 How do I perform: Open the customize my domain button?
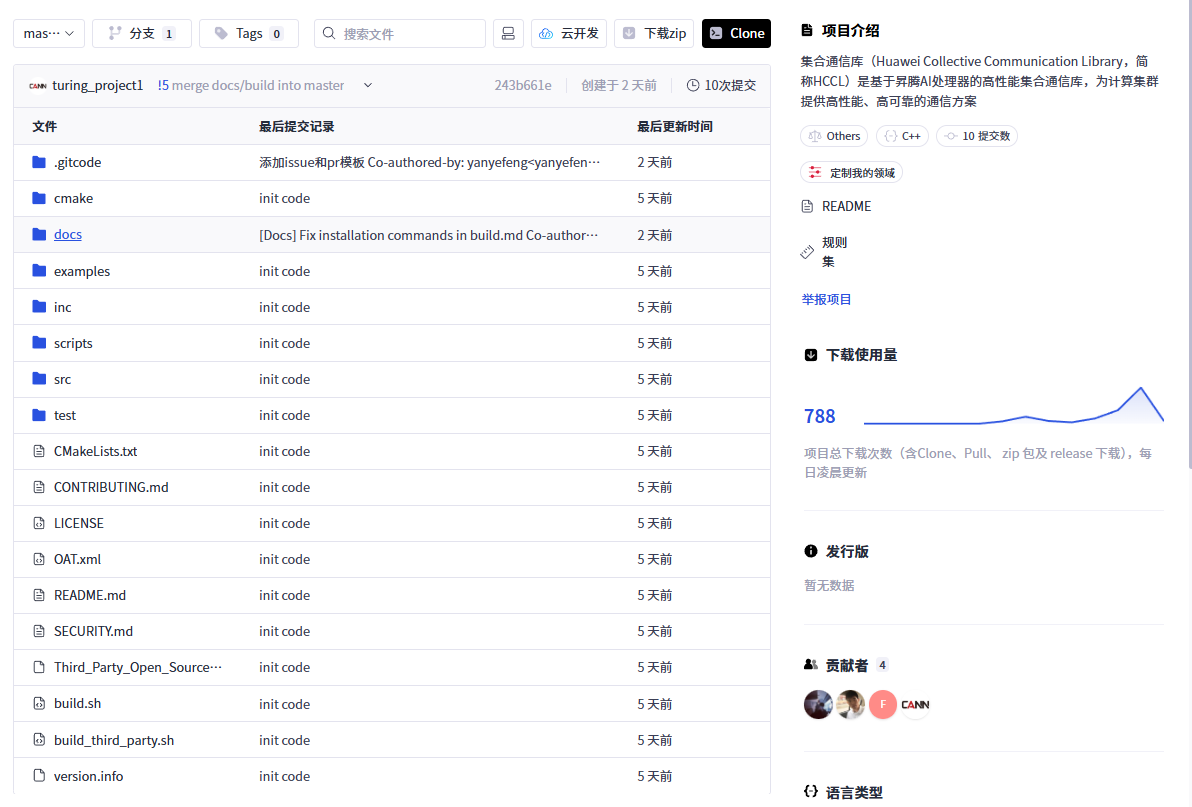tap(851, 172)
